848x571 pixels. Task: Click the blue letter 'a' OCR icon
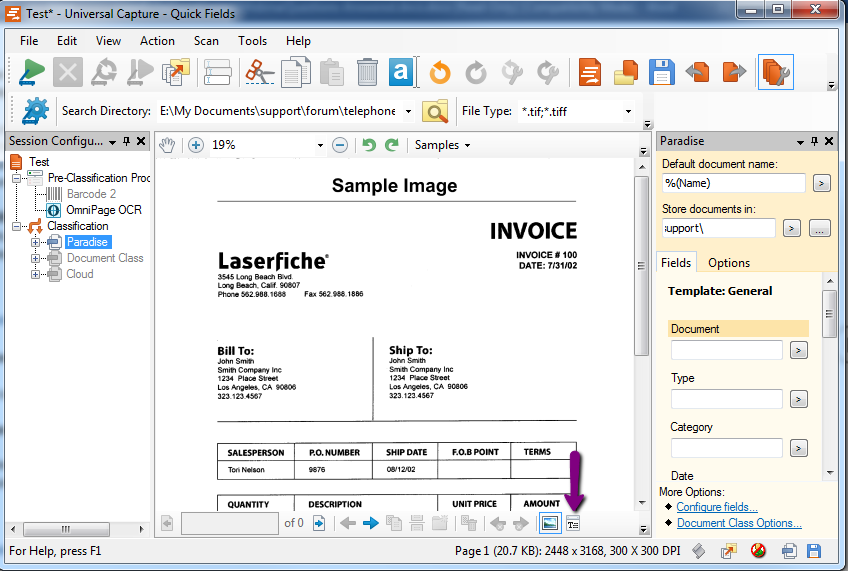(401, 72)
